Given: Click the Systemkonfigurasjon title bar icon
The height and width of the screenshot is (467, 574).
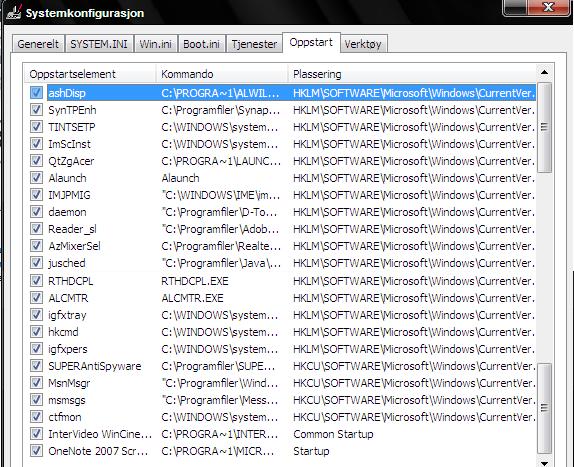Looking at the screenshot, I should point(14,12).
